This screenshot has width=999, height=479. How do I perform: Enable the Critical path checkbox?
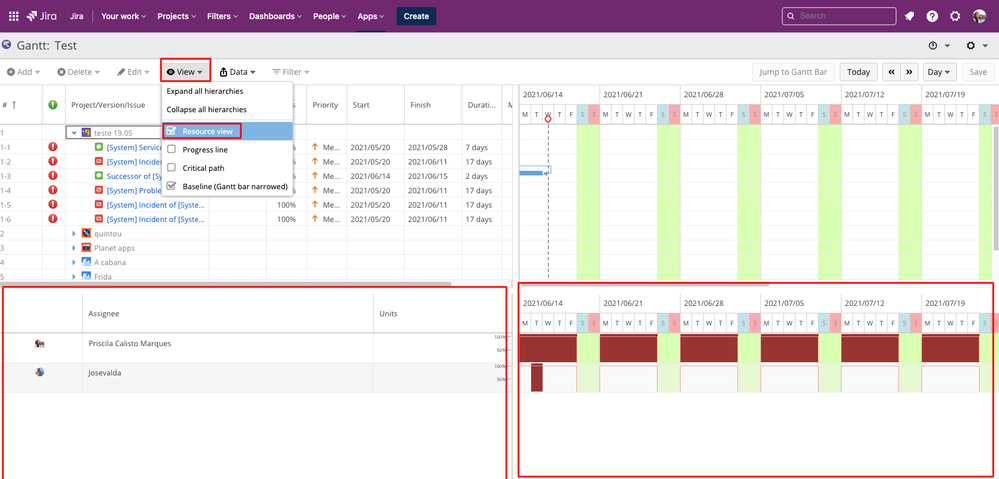point(171,168)
